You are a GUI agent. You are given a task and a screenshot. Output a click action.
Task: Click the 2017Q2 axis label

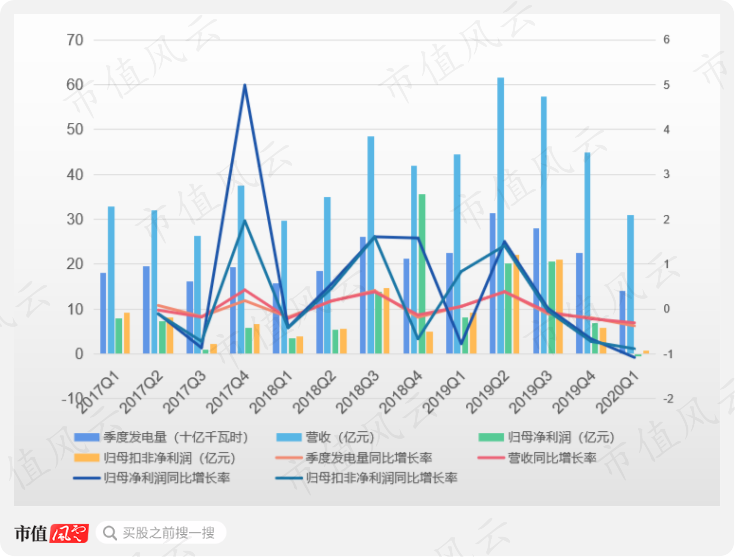point(142,393)
